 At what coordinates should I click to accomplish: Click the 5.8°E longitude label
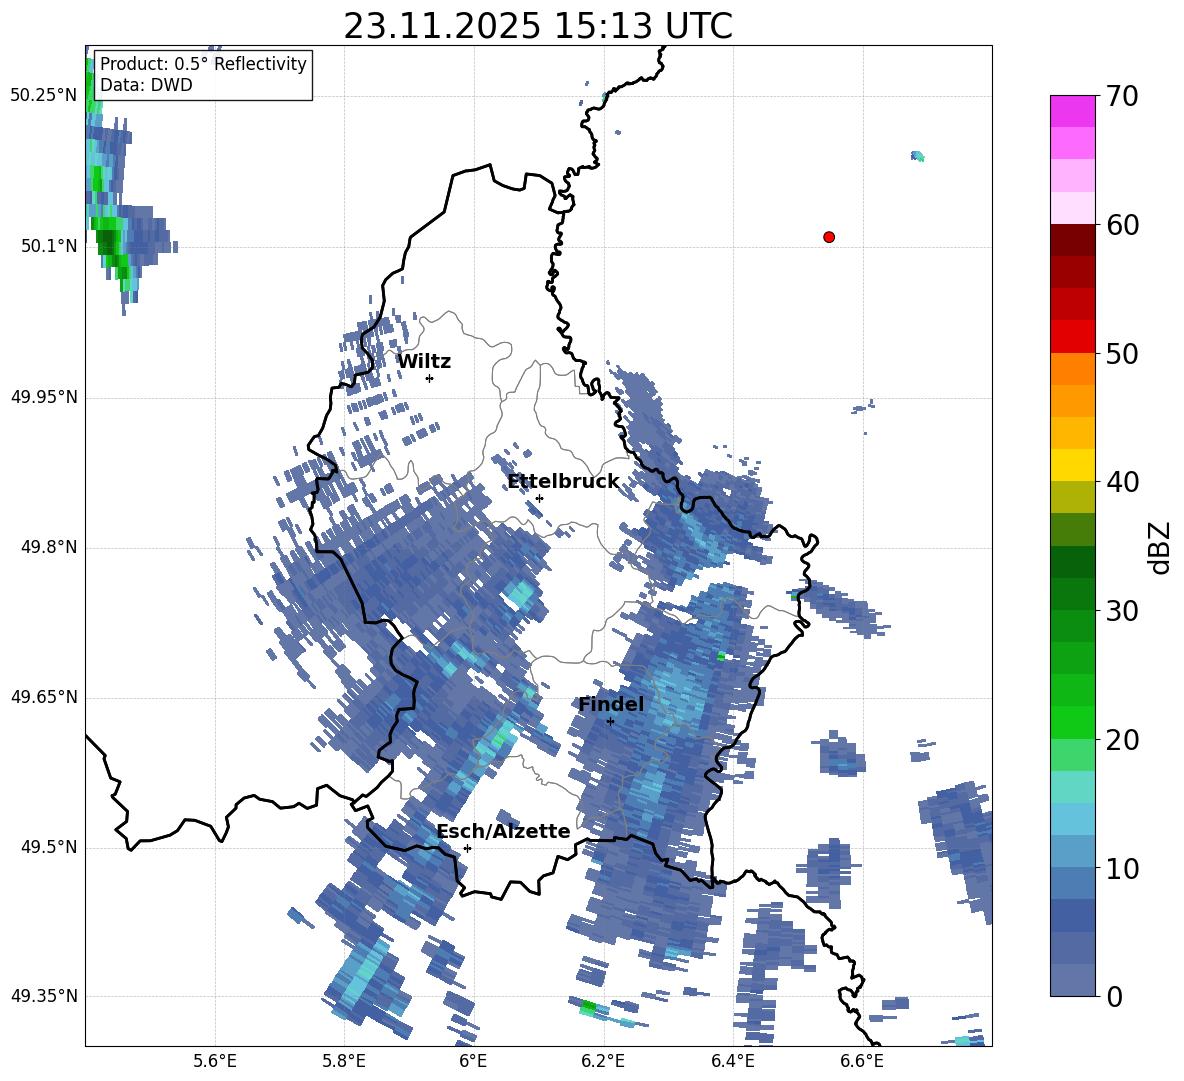coord(344,1061)
